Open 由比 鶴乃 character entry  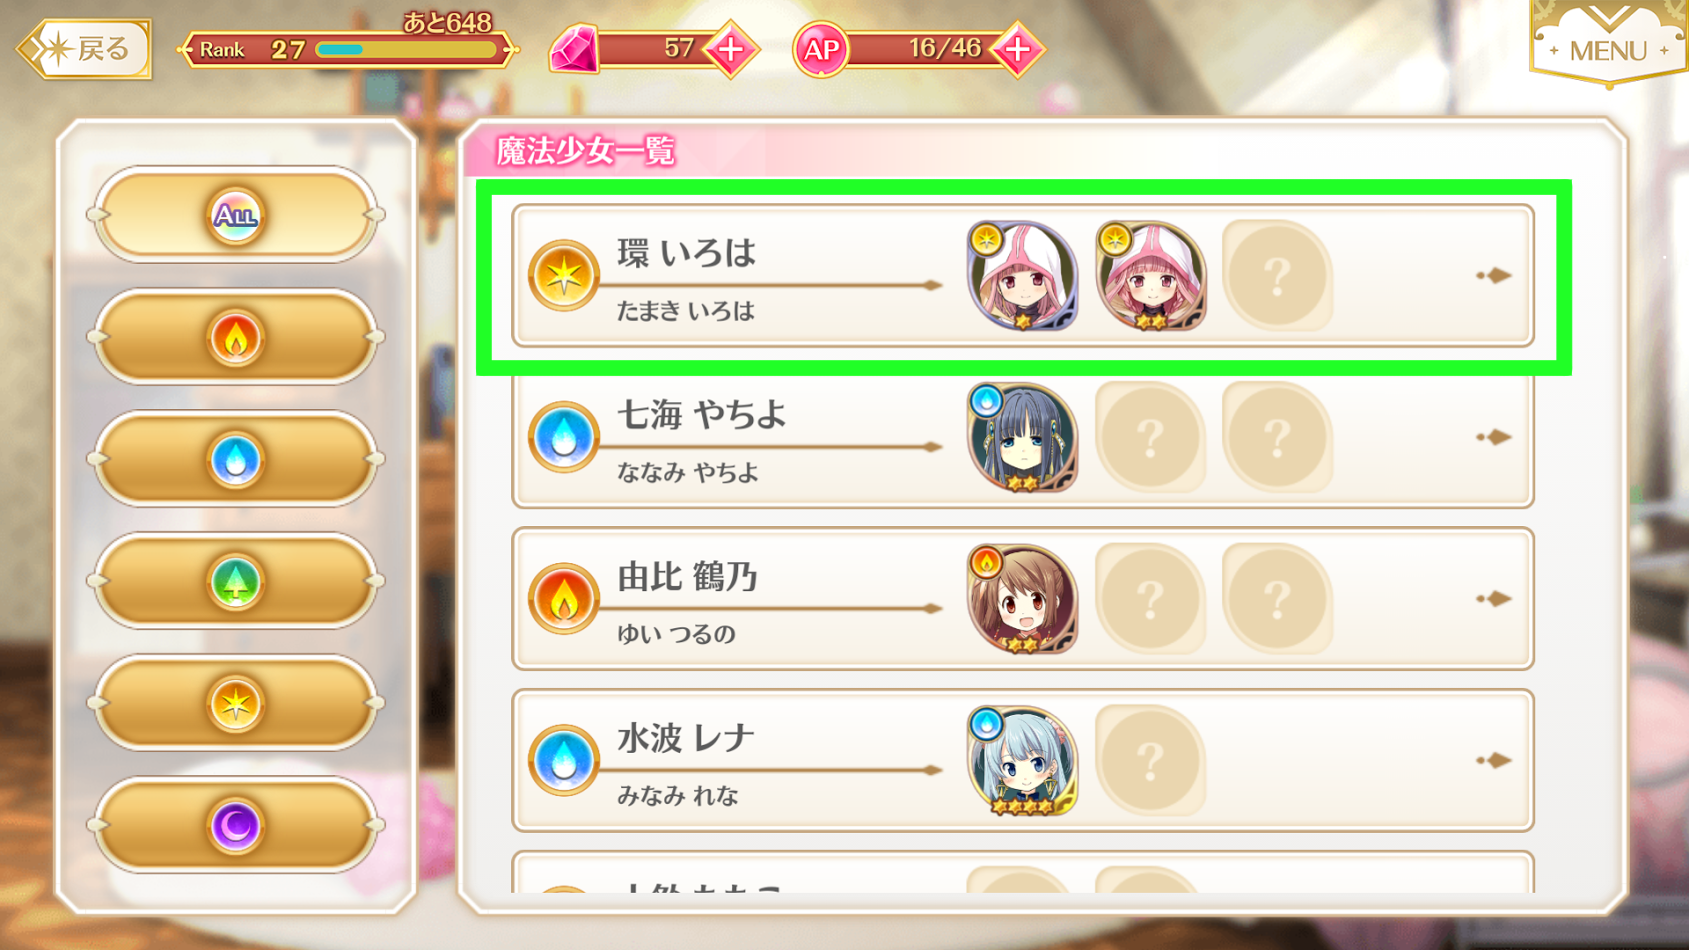click(1022, 599)
